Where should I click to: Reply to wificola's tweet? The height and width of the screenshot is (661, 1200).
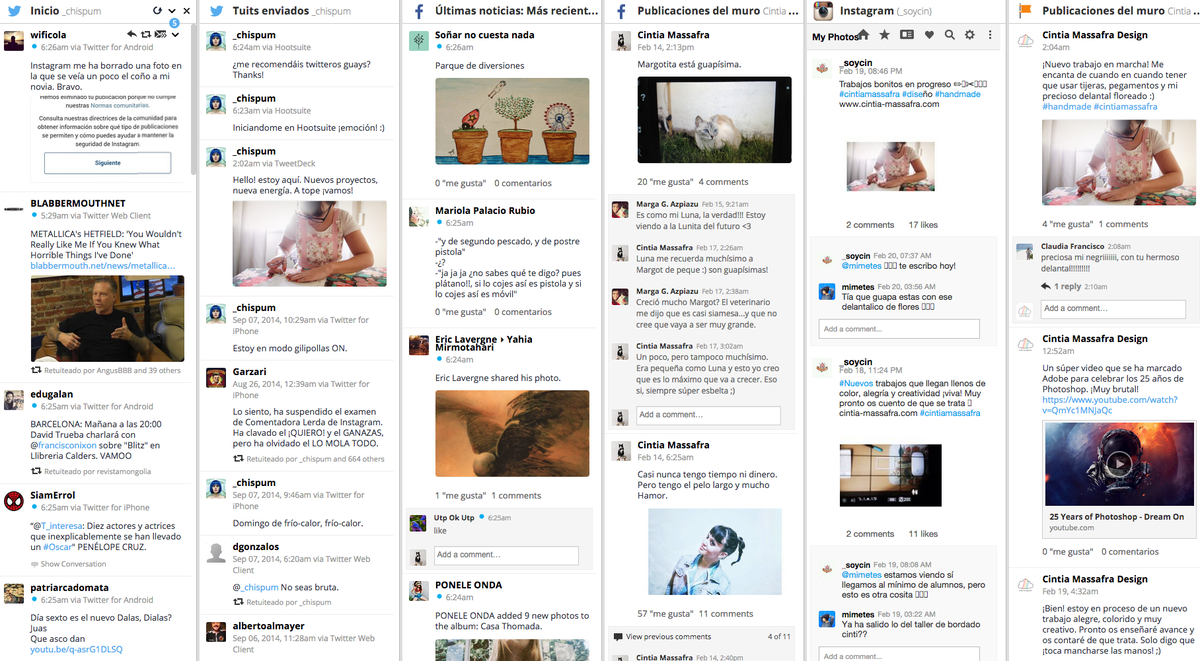point(133,34)
